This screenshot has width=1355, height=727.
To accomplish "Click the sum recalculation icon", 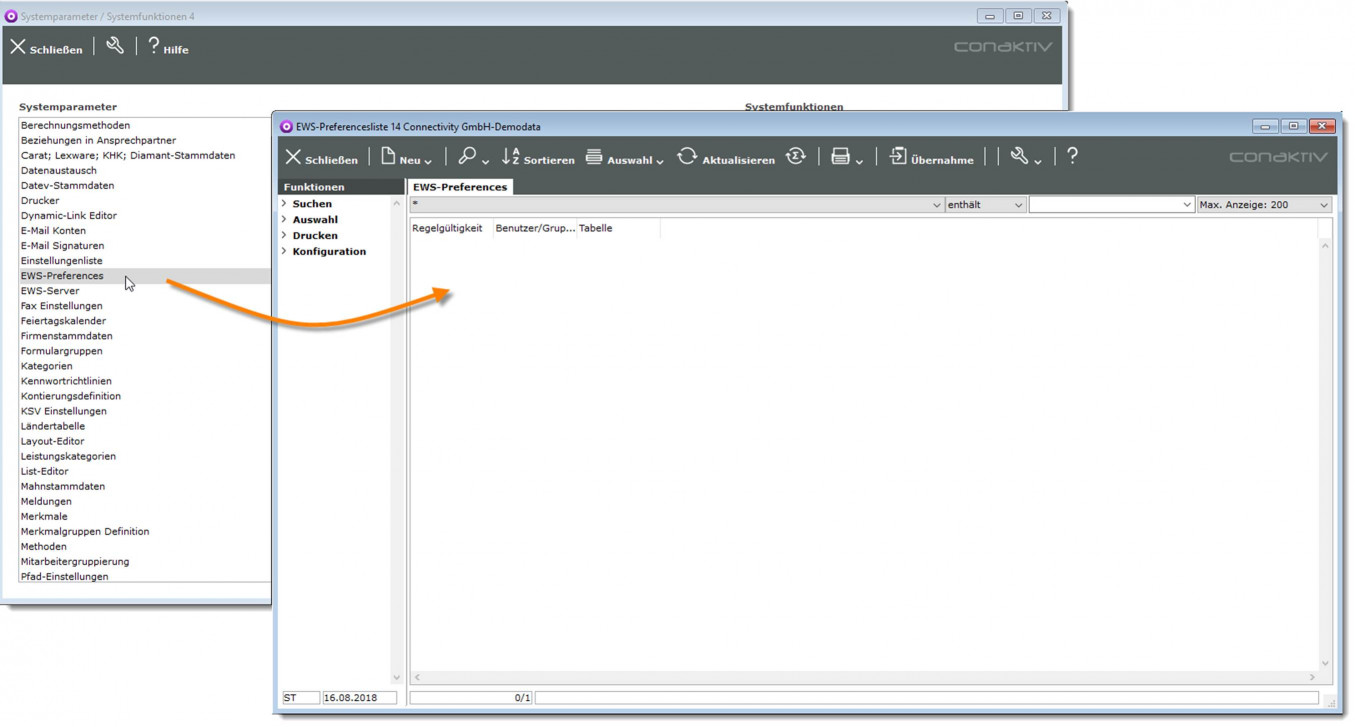I will pos(796,156).
